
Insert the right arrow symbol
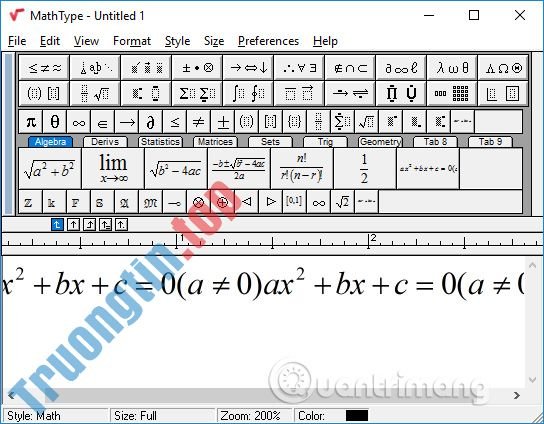[x=127, y=122]
